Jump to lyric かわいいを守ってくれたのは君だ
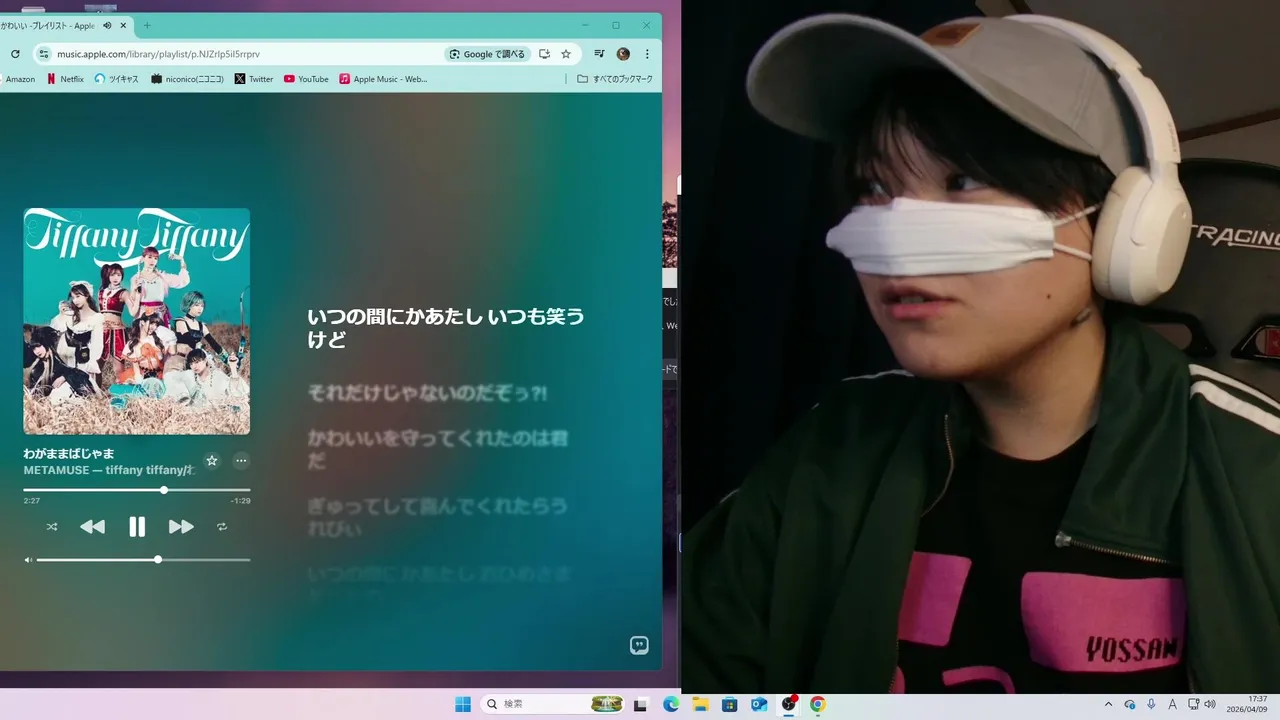The image size is (1280, 720). pyautogui.click(x=438, y=449)
